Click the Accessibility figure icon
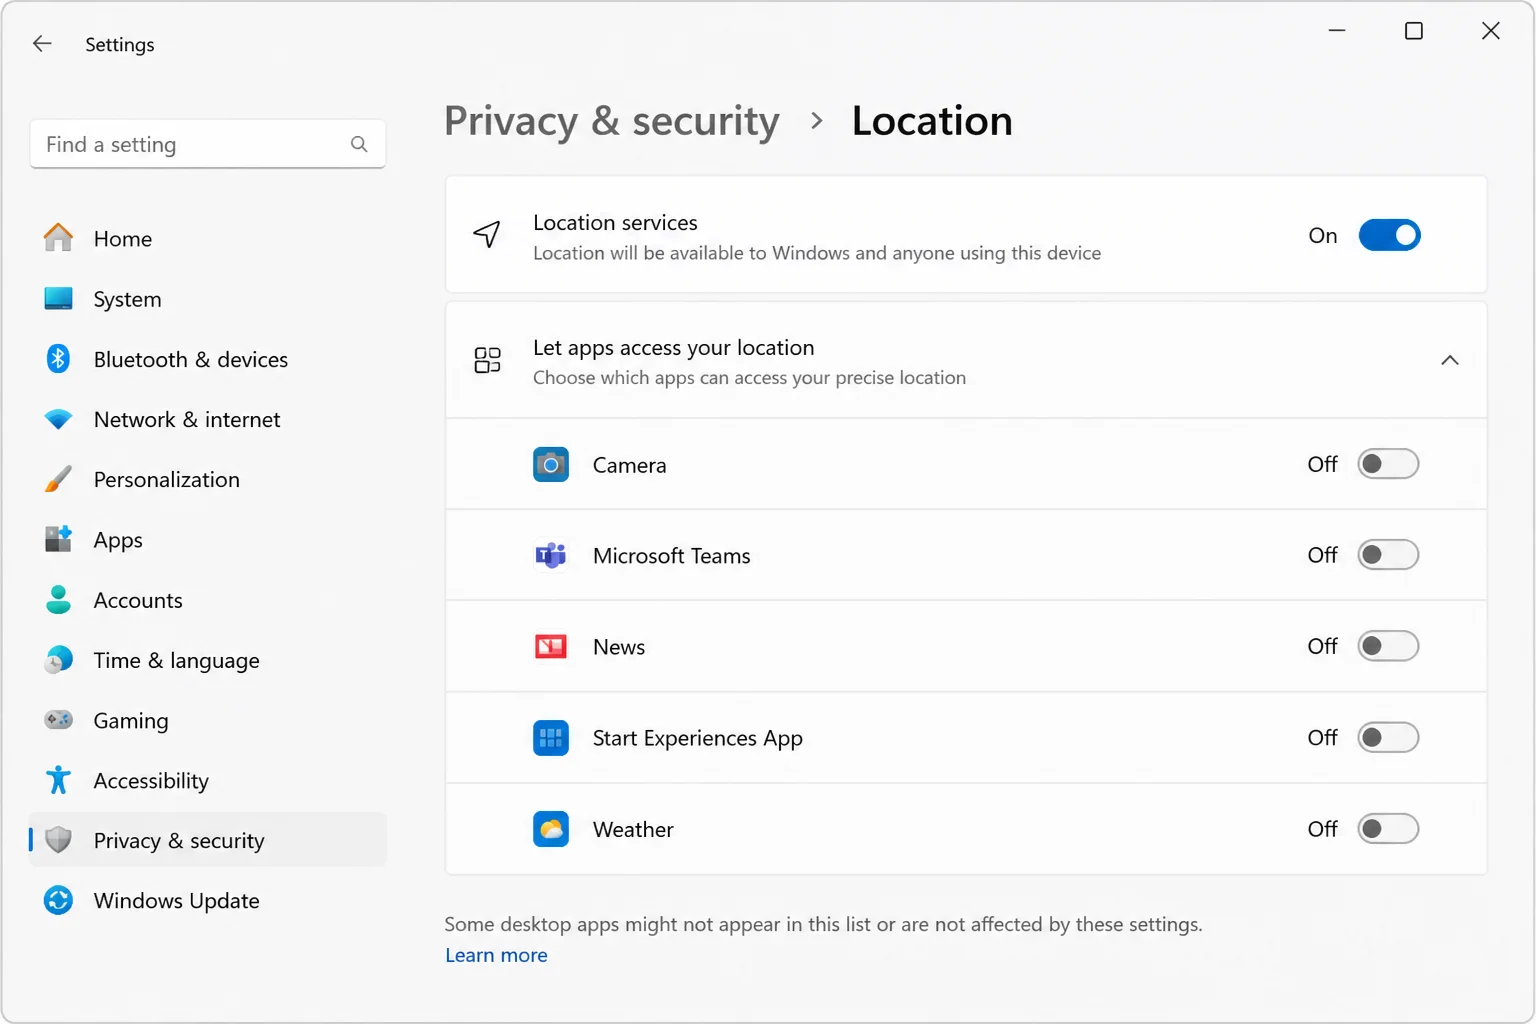 tap(59, 780)
